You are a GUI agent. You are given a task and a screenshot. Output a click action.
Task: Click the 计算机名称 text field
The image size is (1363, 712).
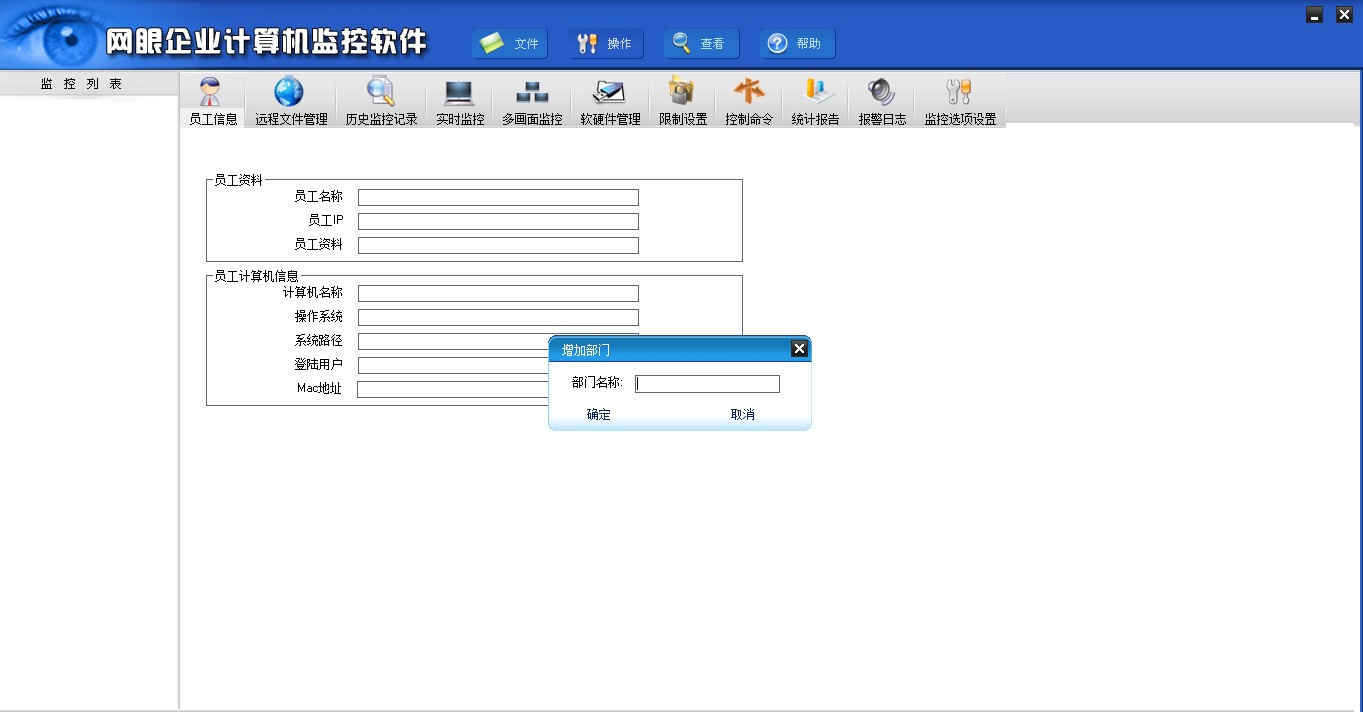point(498,293)
